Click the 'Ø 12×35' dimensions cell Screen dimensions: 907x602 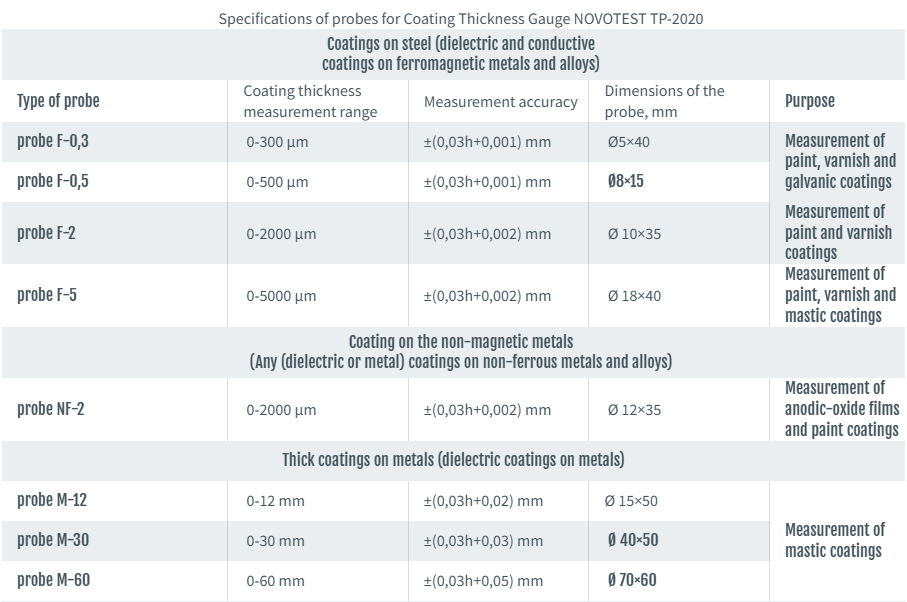[x=634, y=410]
